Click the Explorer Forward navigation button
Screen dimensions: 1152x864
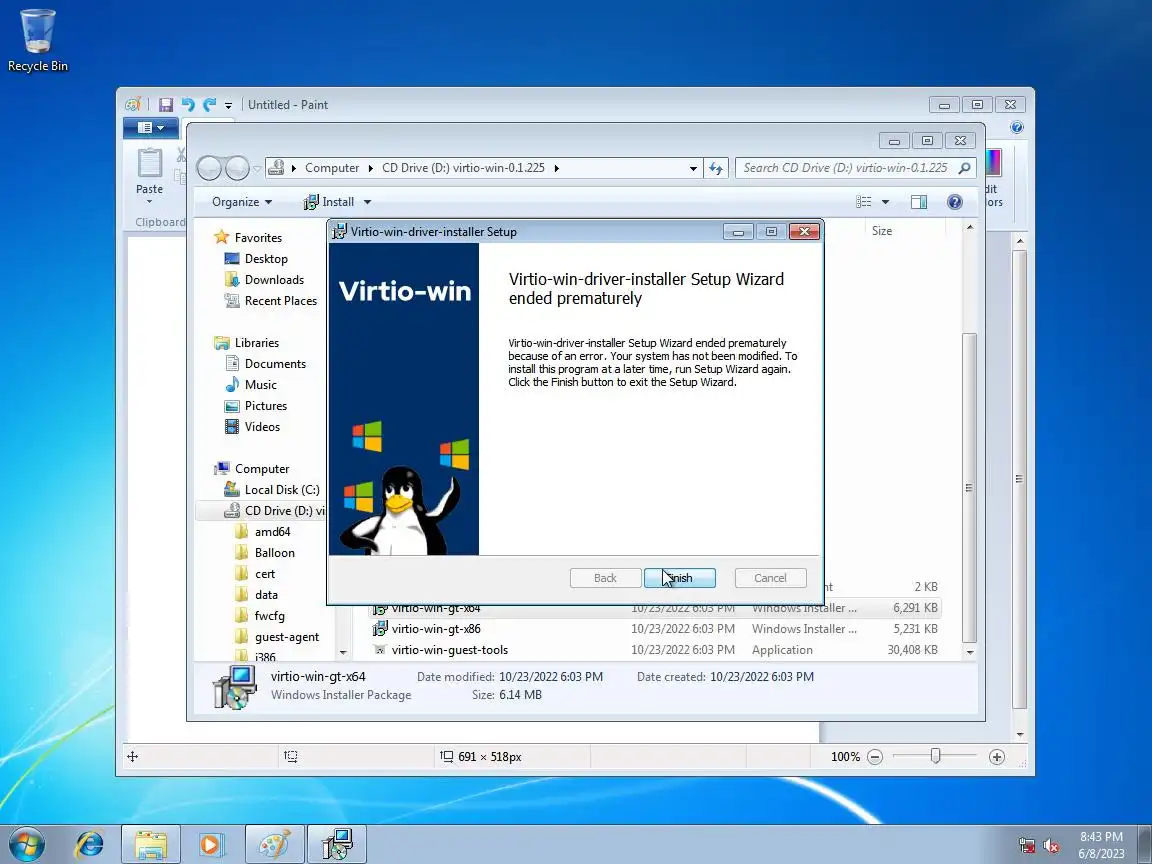(237, 168)
